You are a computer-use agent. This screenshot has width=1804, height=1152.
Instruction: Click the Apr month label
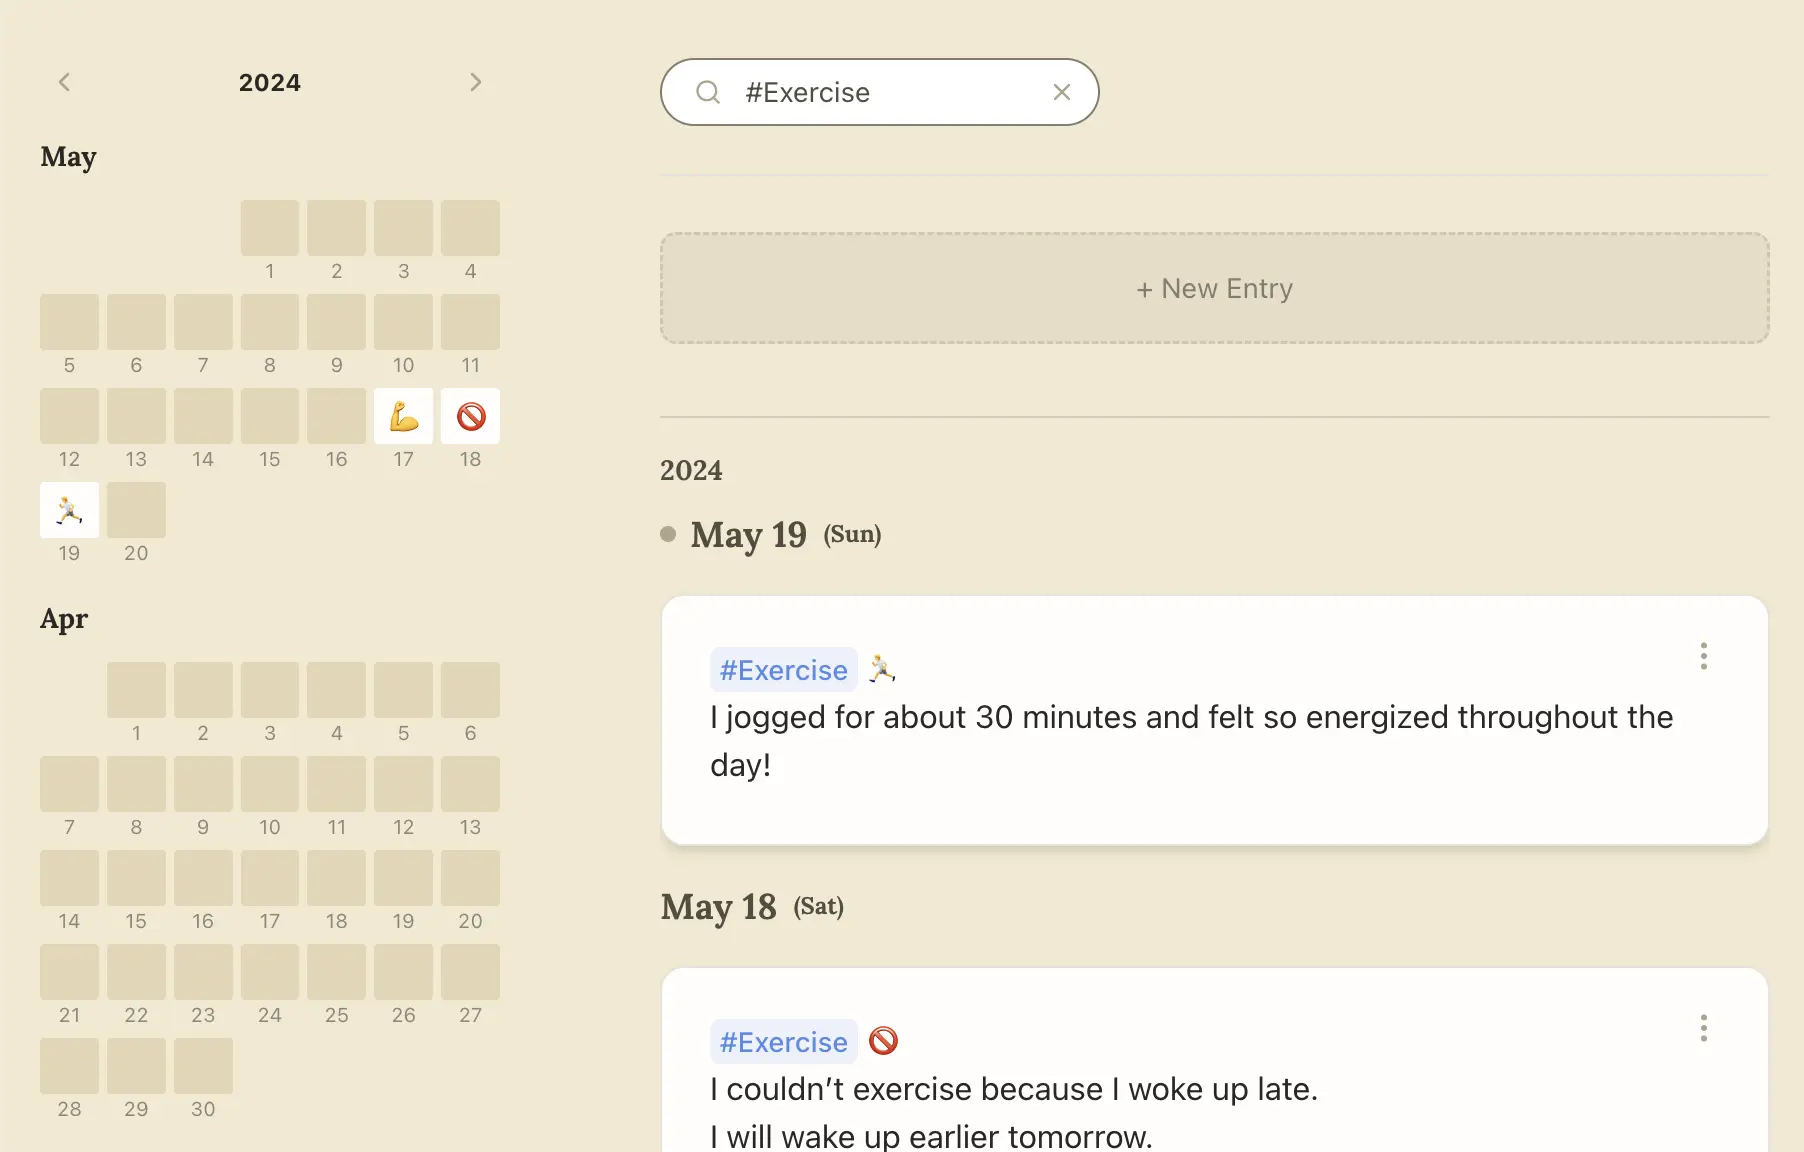[63, 619]
